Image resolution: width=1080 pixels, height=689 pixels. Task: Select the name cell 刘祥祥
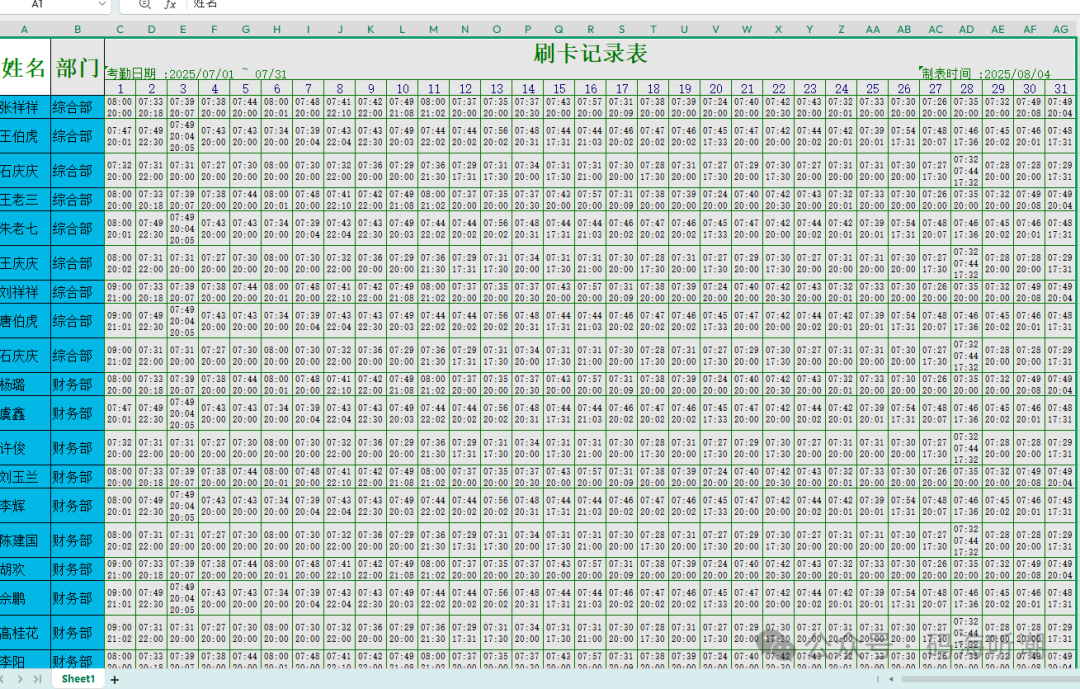tap(25, 292)
